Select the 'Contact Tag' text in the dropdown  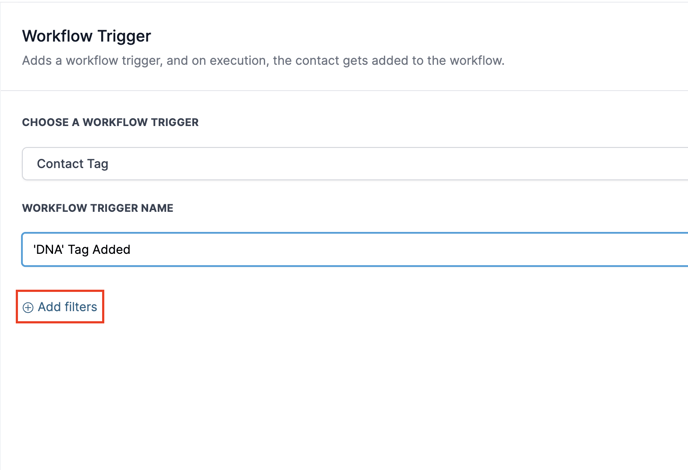click(72, 164)
